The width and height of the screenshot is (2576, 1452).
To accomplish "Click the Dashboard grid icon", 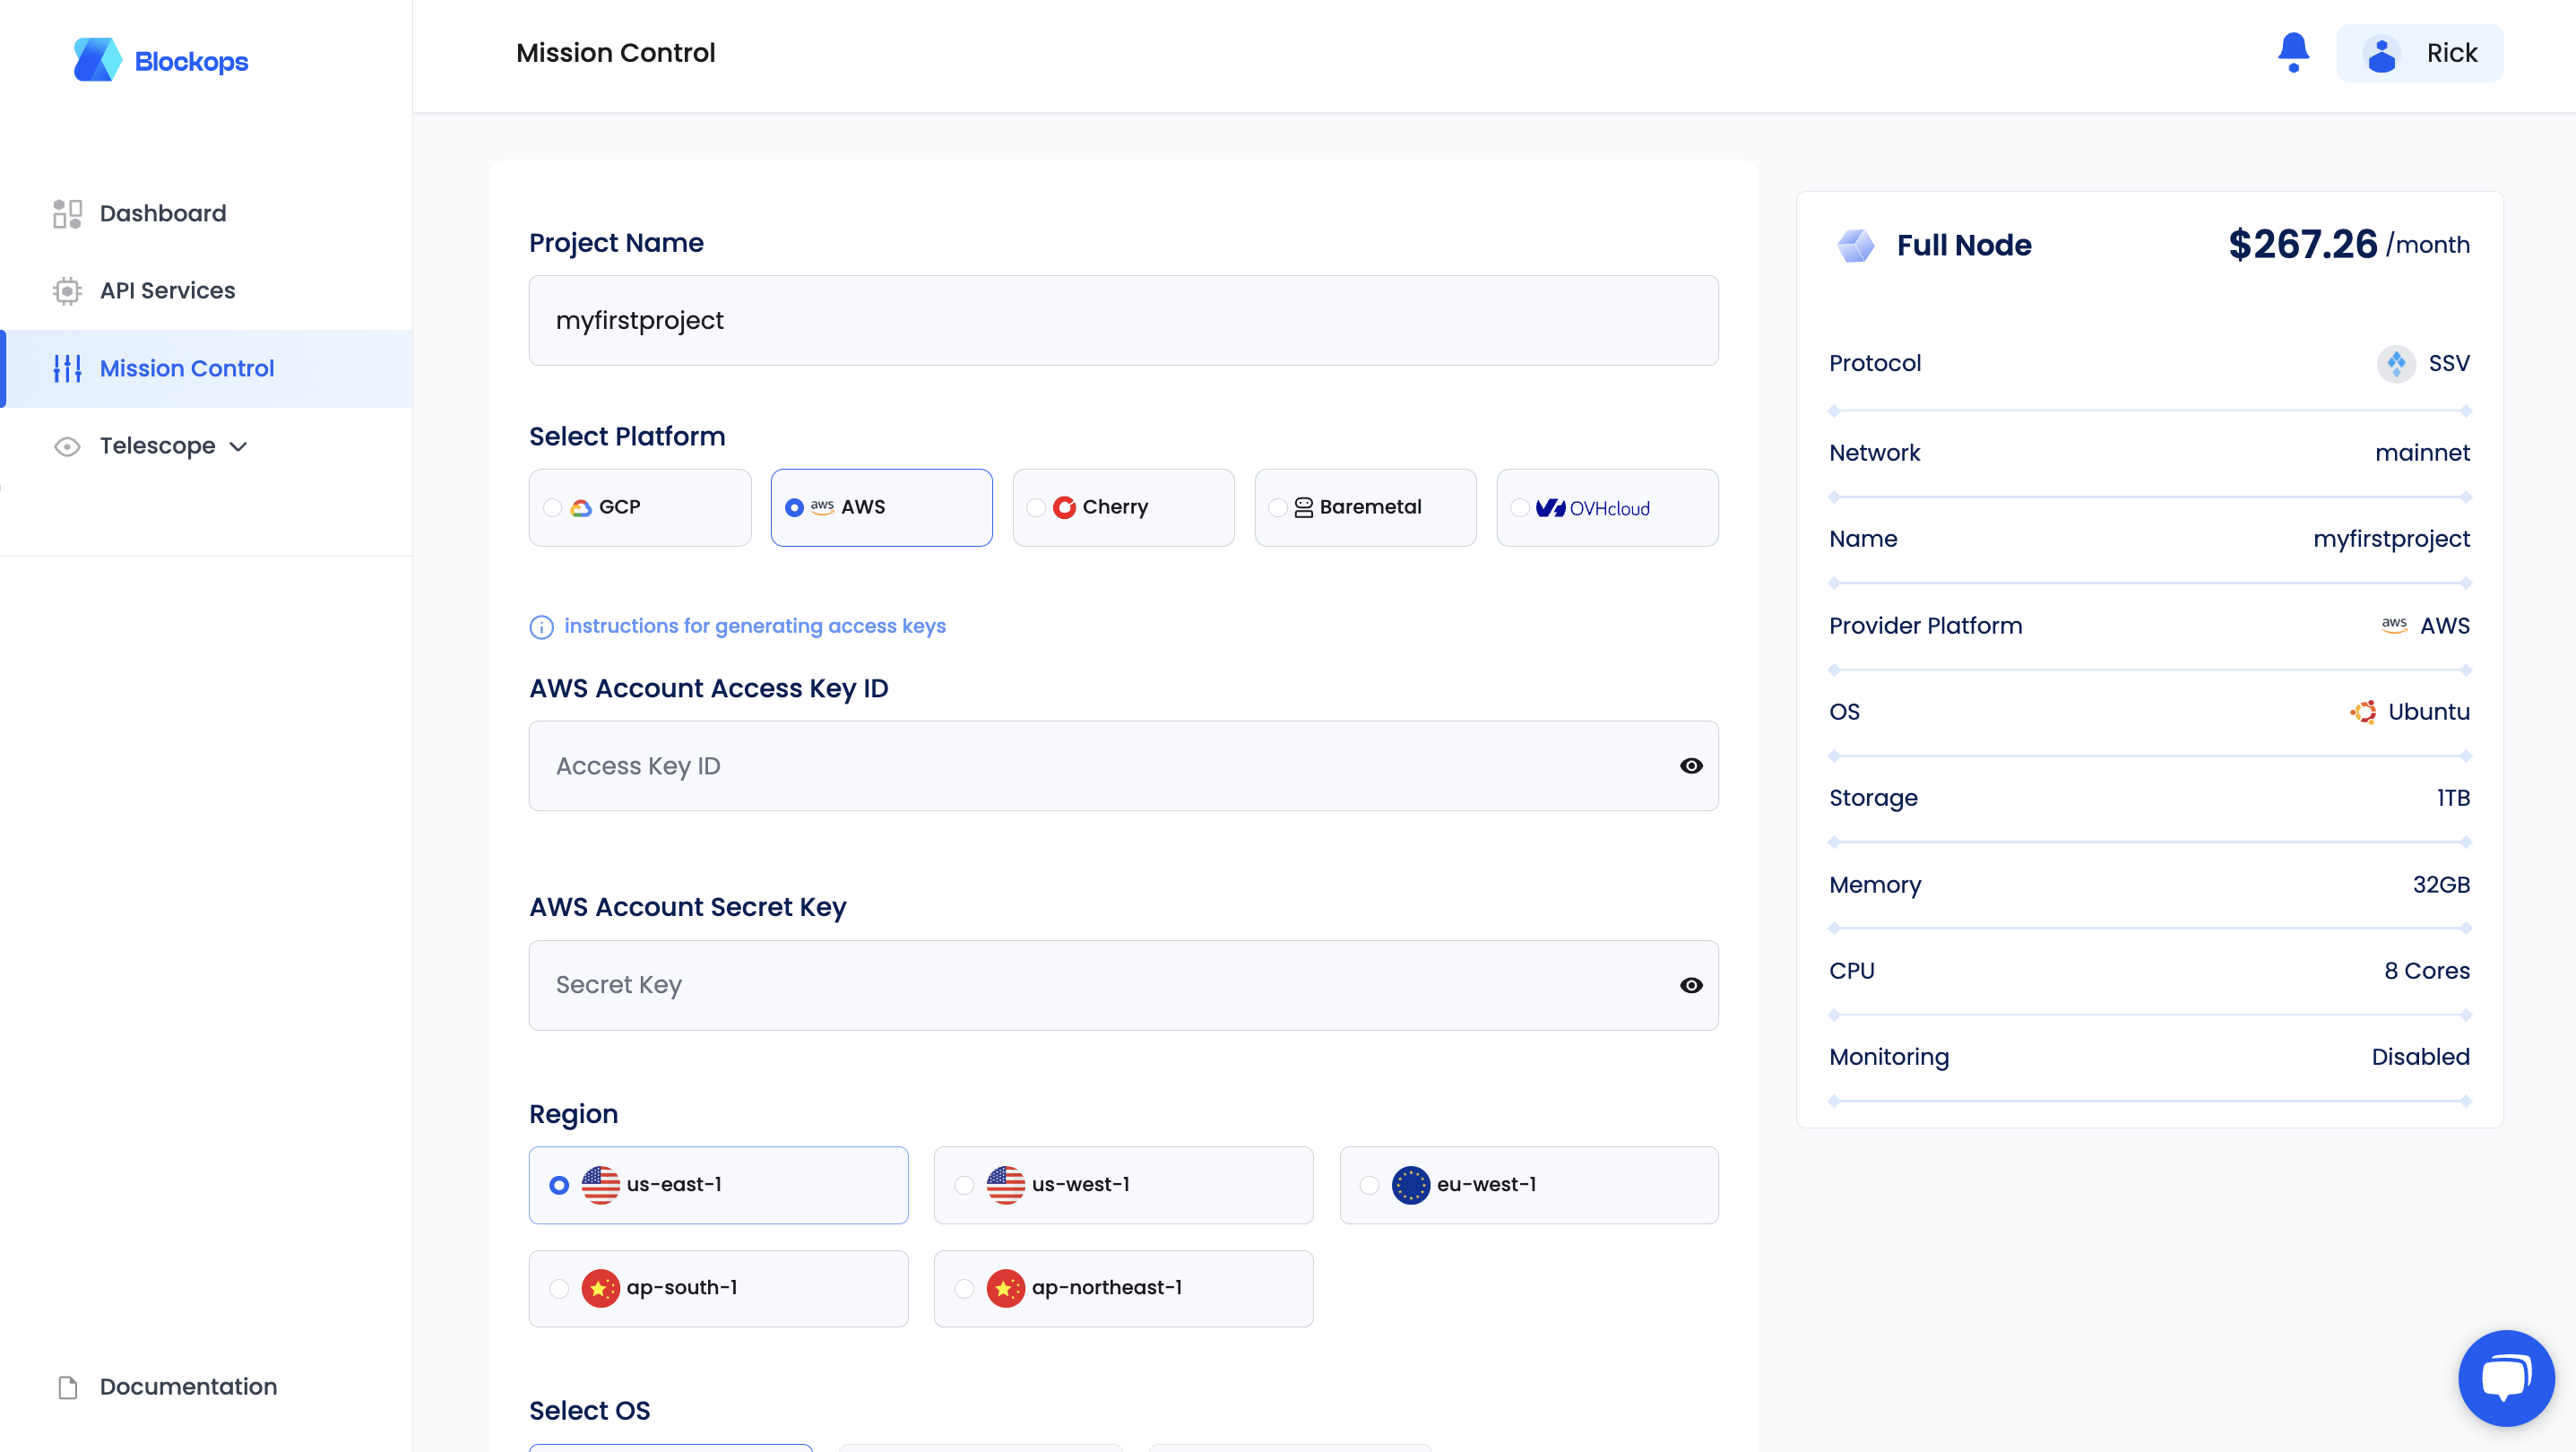I will [67, 213].
